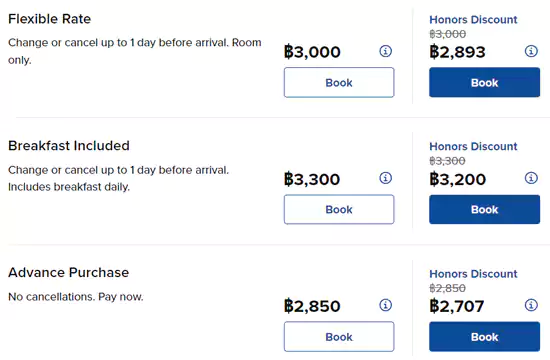
Task: Click the struck-through ฿3,300 original price
Action: [448, 161]
